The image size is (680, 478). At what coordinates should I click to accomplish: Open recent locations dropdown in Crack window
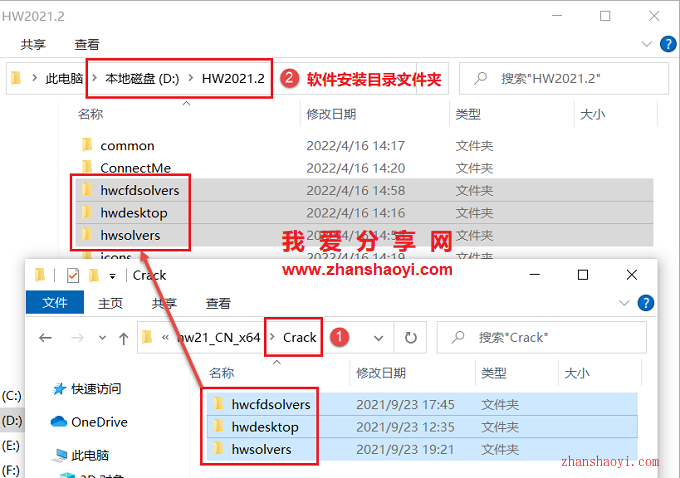point(102,337)
